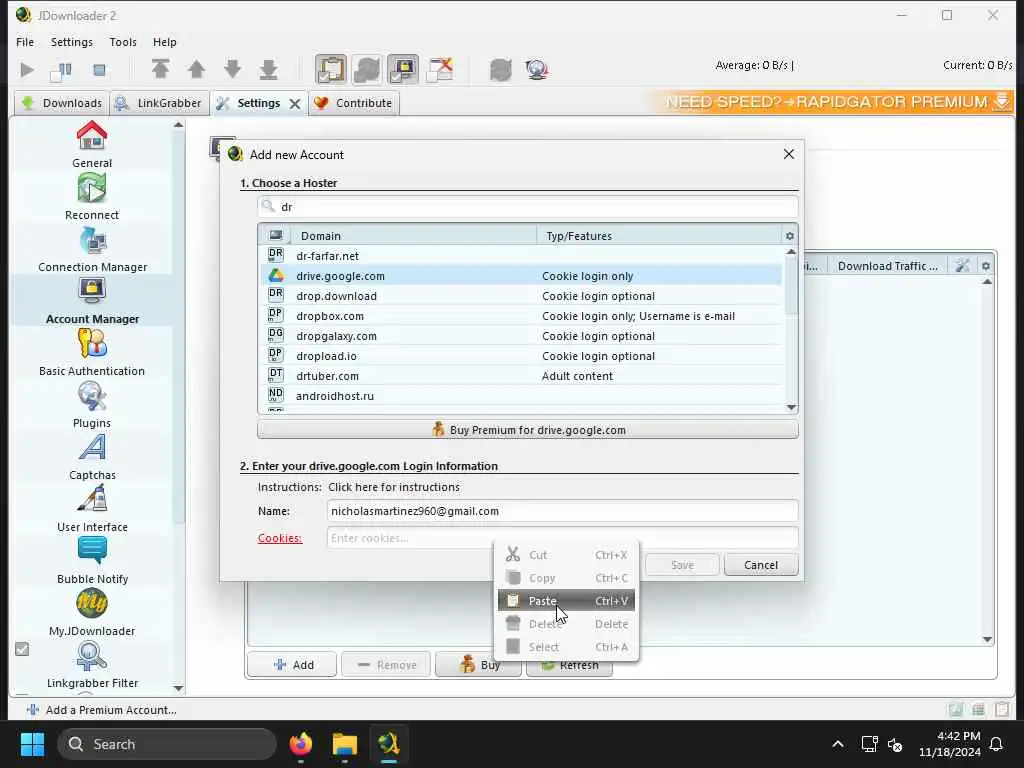Choose Paste from the context menu
The image size is (1024, 768).
(566, 601)
